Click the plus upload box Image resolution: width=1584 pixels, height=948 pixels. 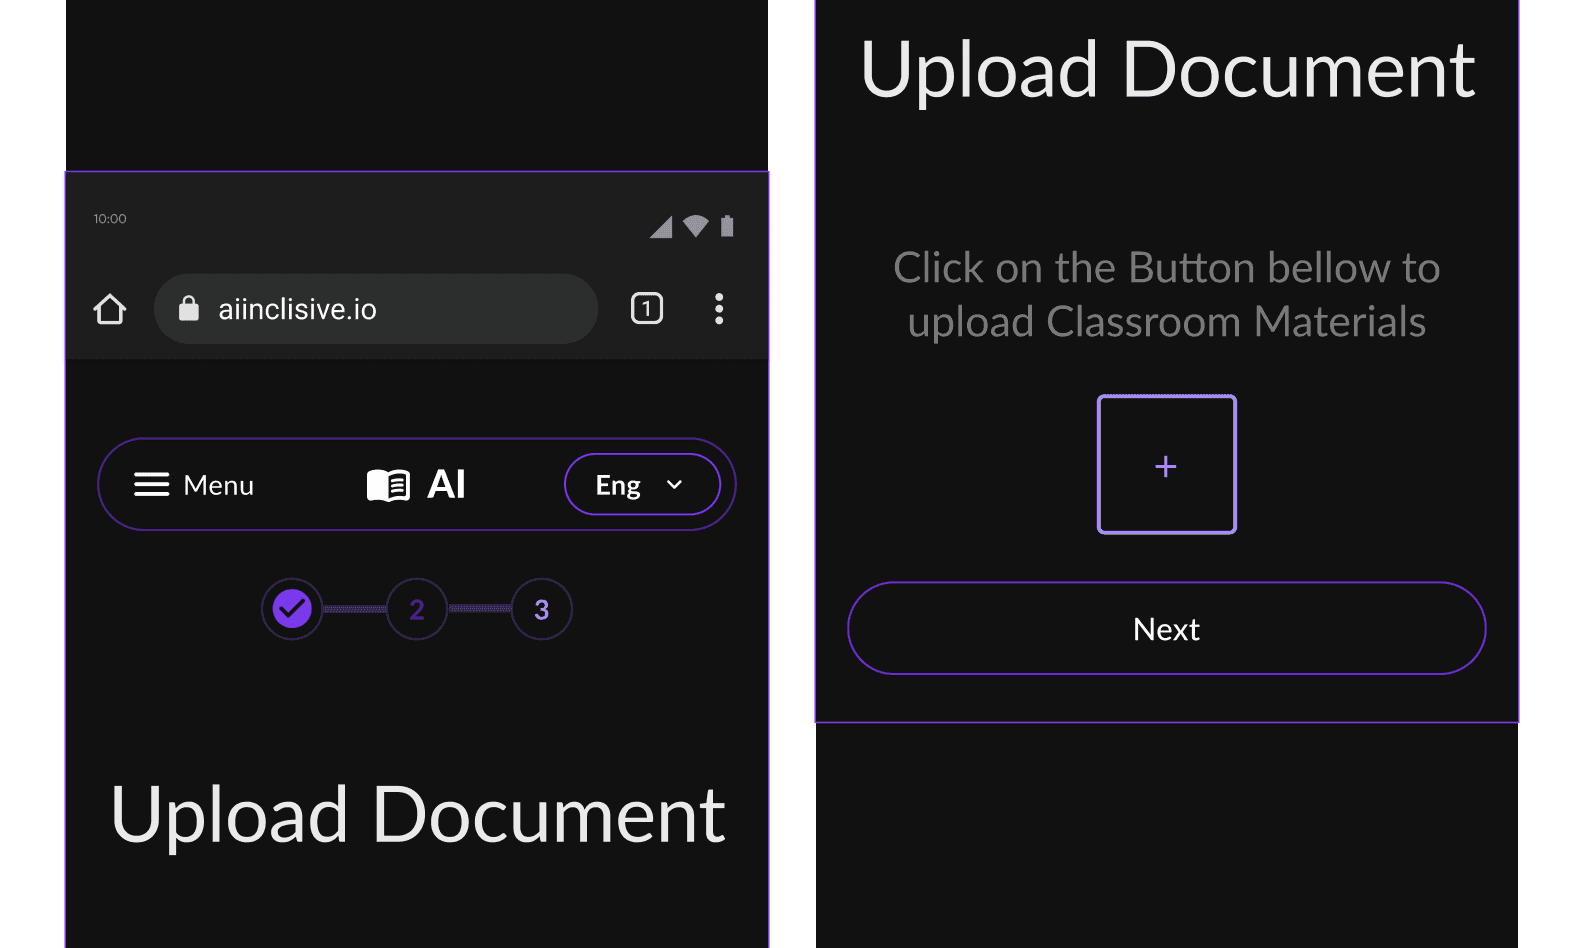coord(1167,465)
